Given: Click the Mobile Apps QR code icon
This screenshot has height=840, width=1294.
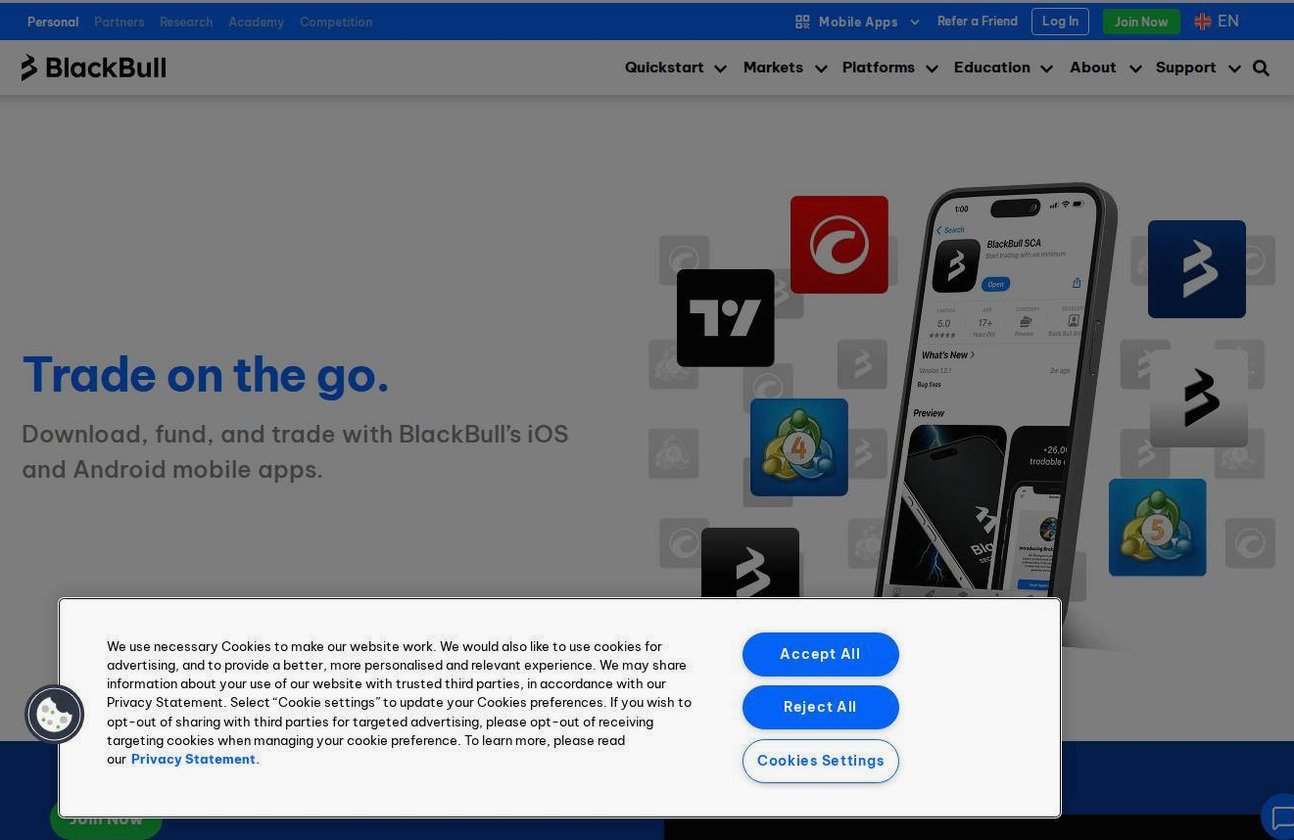Looking at the screenshot, I should coord(802,22).
